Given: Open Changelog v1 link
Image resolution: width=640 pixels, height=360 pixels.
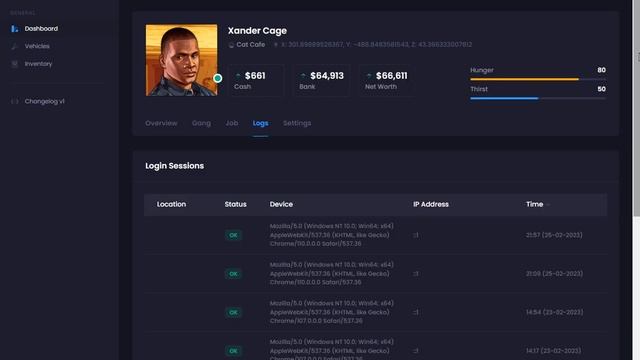Looking at the screenshot, I should coord(44,101).
